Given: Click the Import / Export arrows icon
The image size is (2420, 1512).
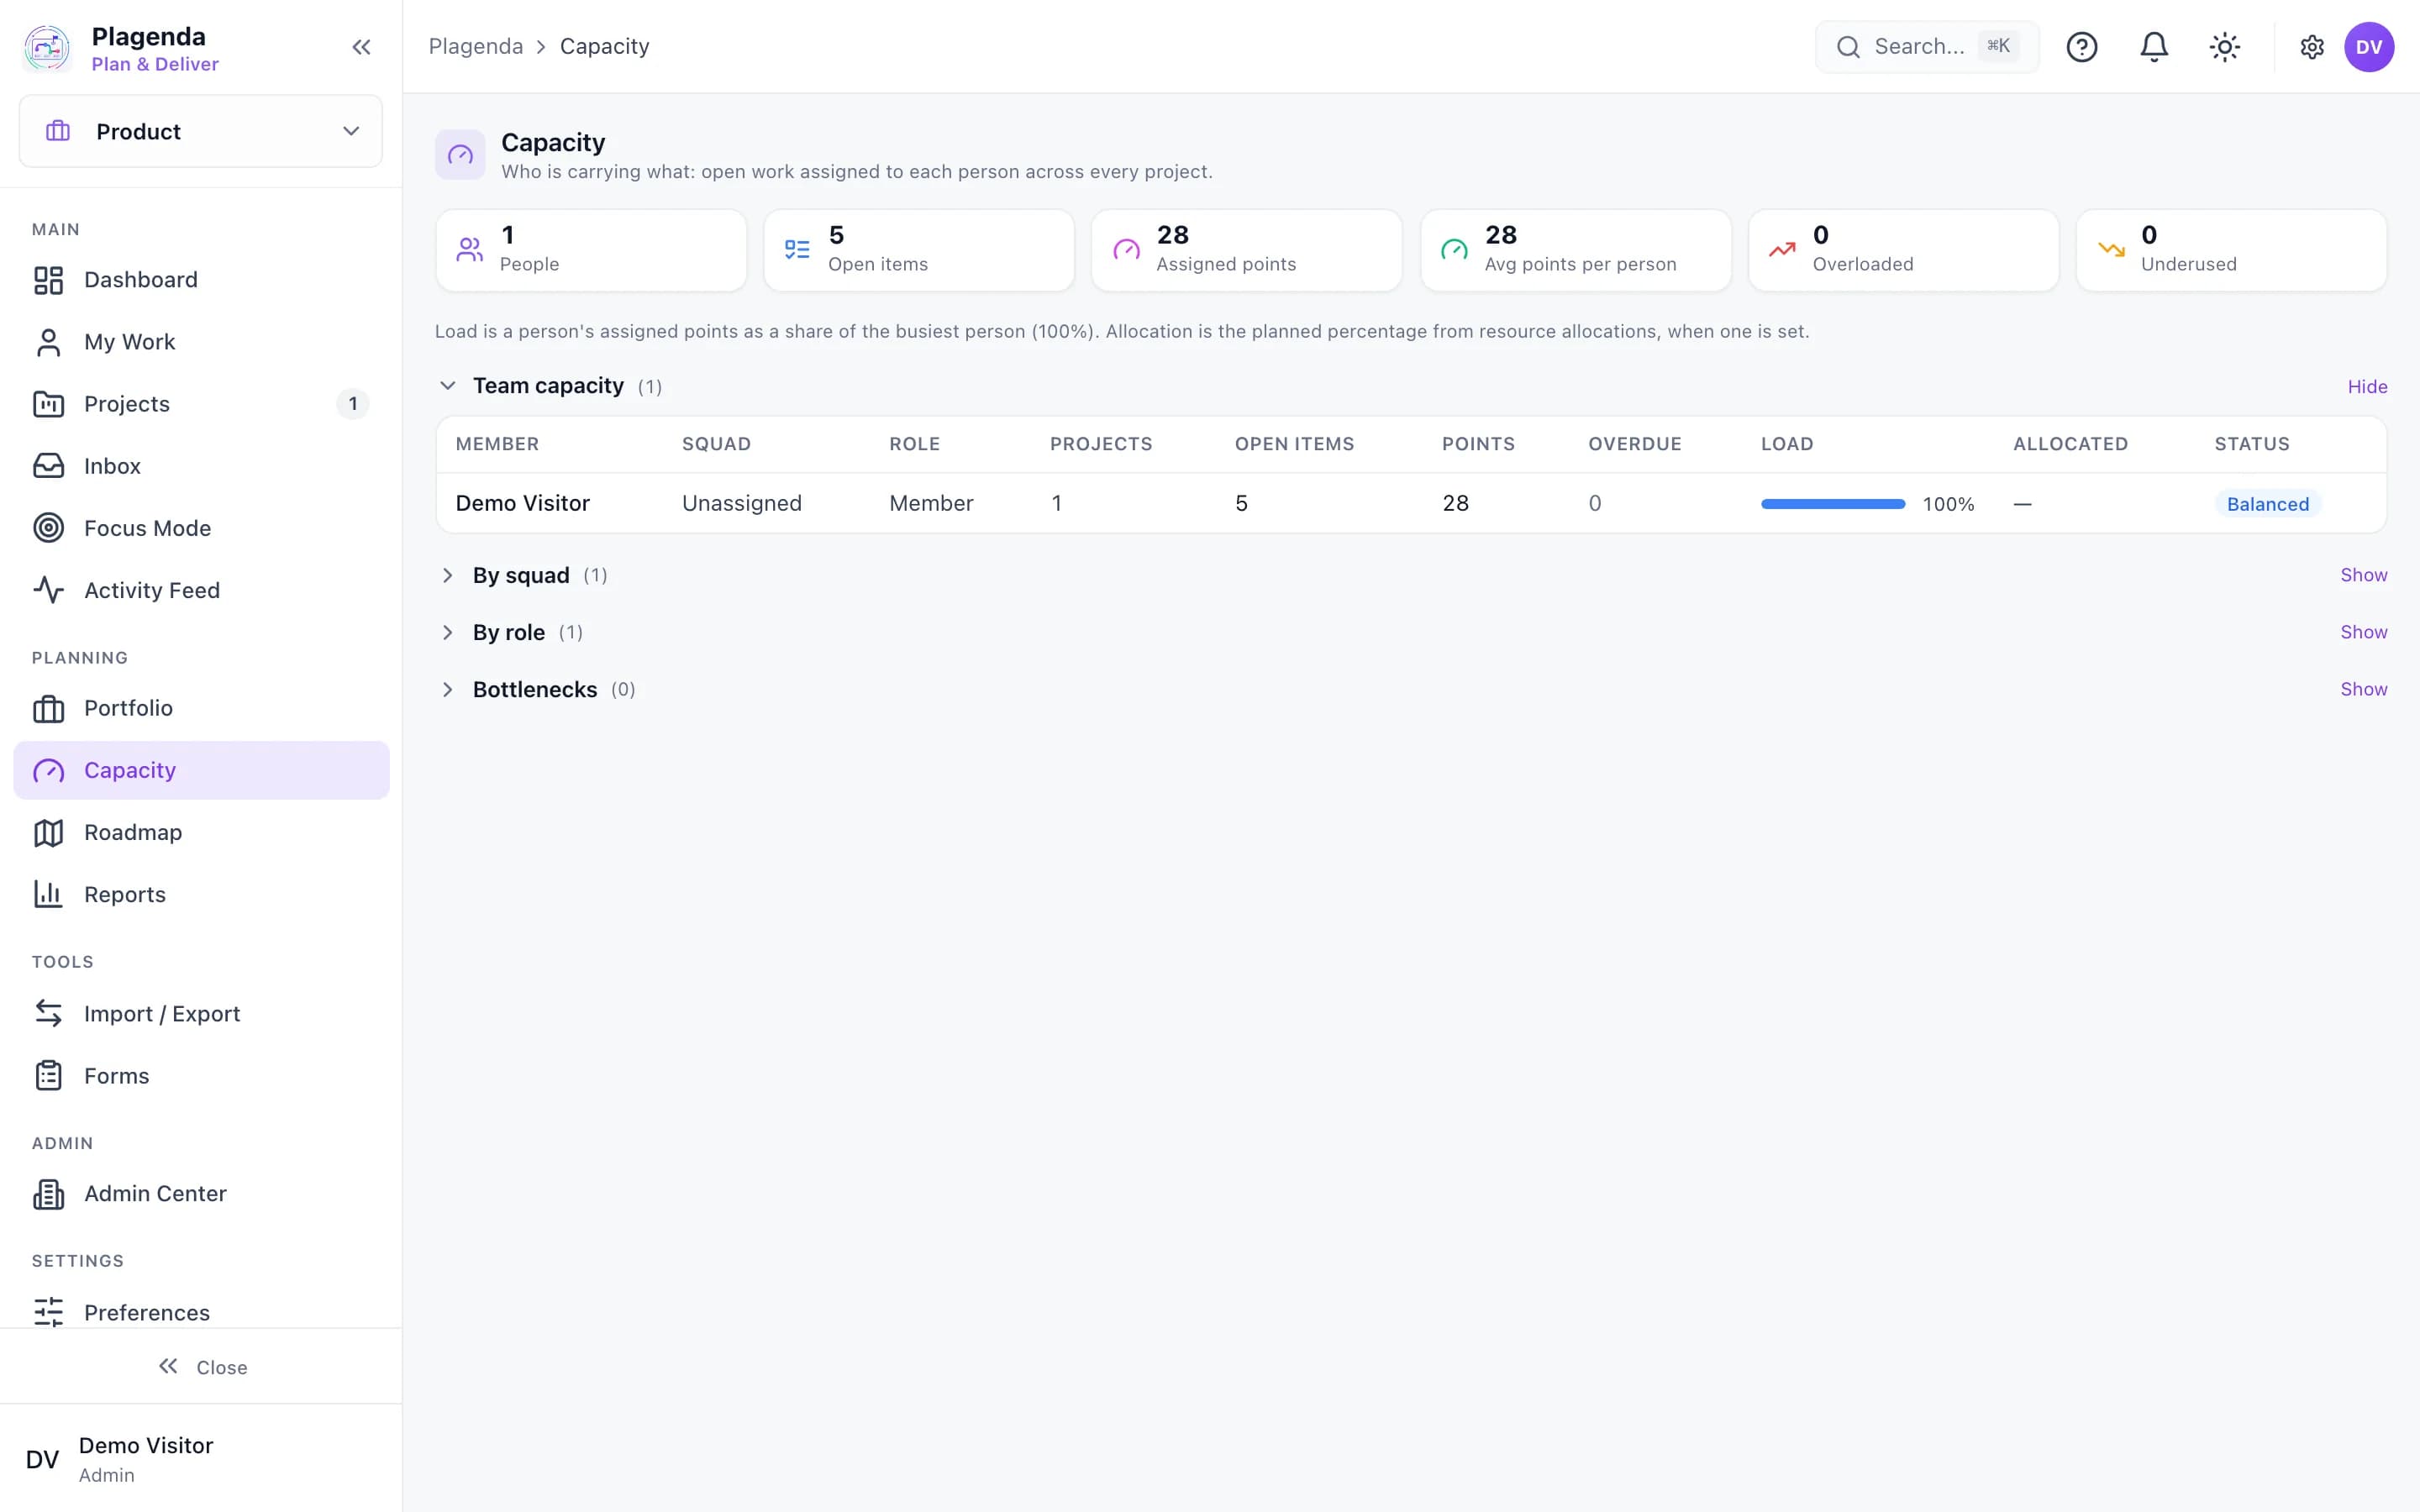Looking at the screenshot, I should click(48, 1013).
